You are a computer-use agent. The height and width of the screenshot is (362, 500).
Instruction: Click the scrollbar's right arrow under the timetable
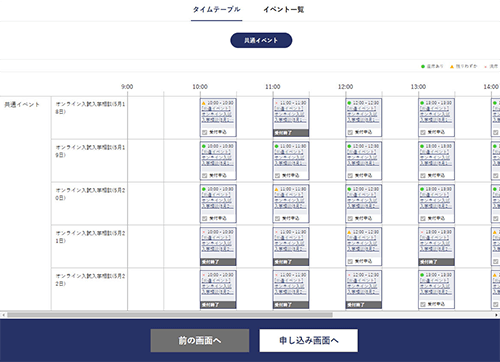tap(496, 315)
